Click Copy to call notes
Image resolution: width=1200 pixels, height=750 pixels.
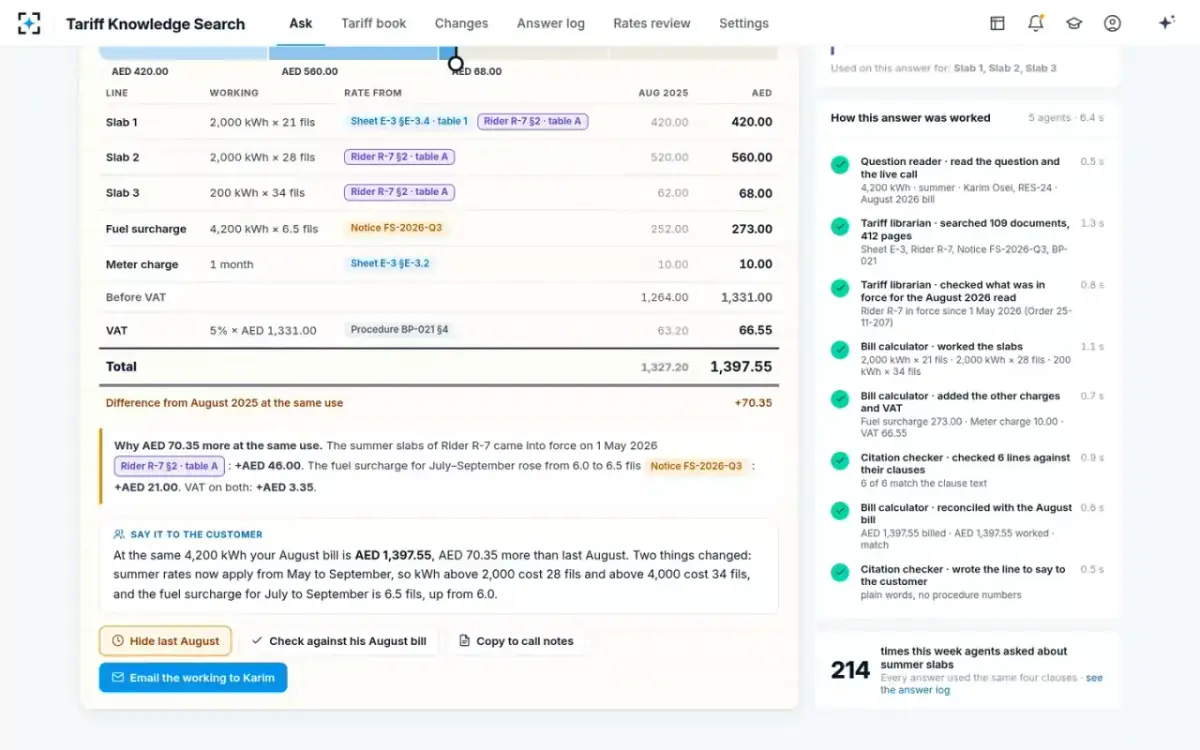click(516, 641)
